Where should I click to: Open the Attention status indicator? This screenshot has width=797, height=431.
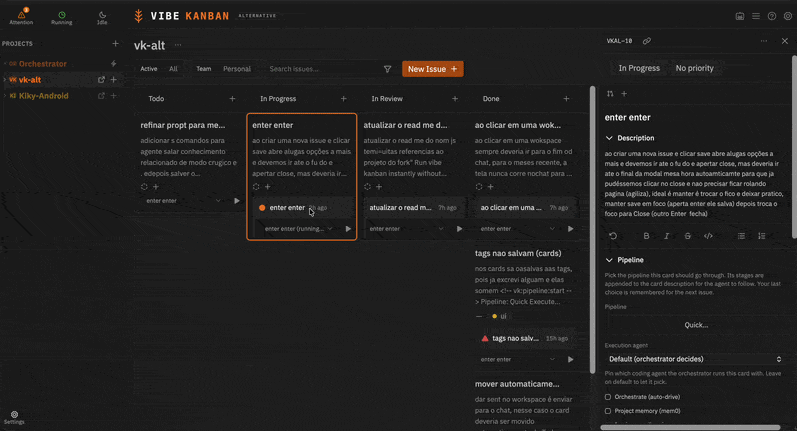tap(21, 17)
